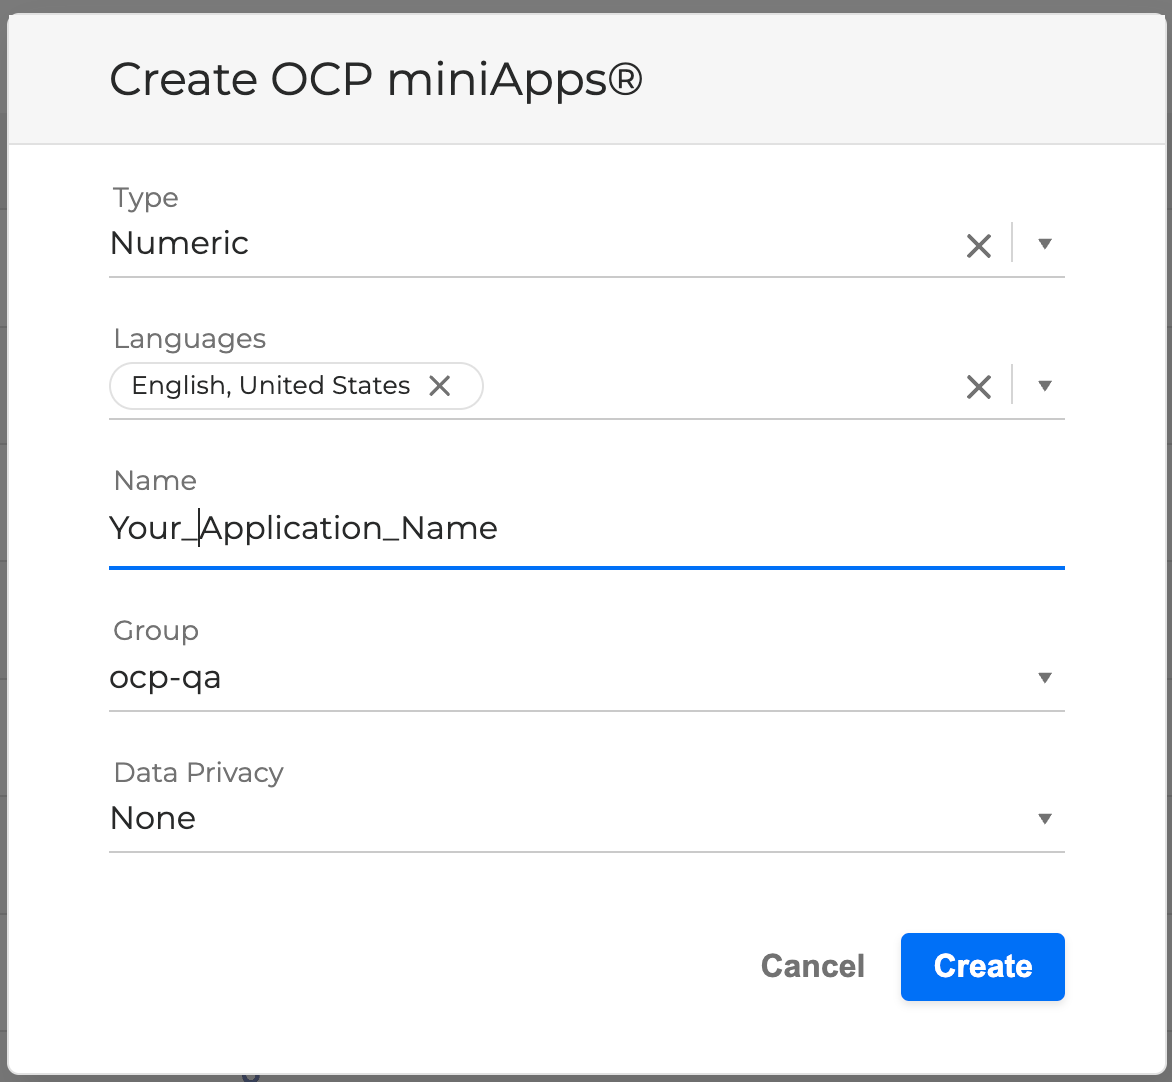The image size is (1172, 1082).
Task: Click the blue Create button
Action: [x=982, y=966]
